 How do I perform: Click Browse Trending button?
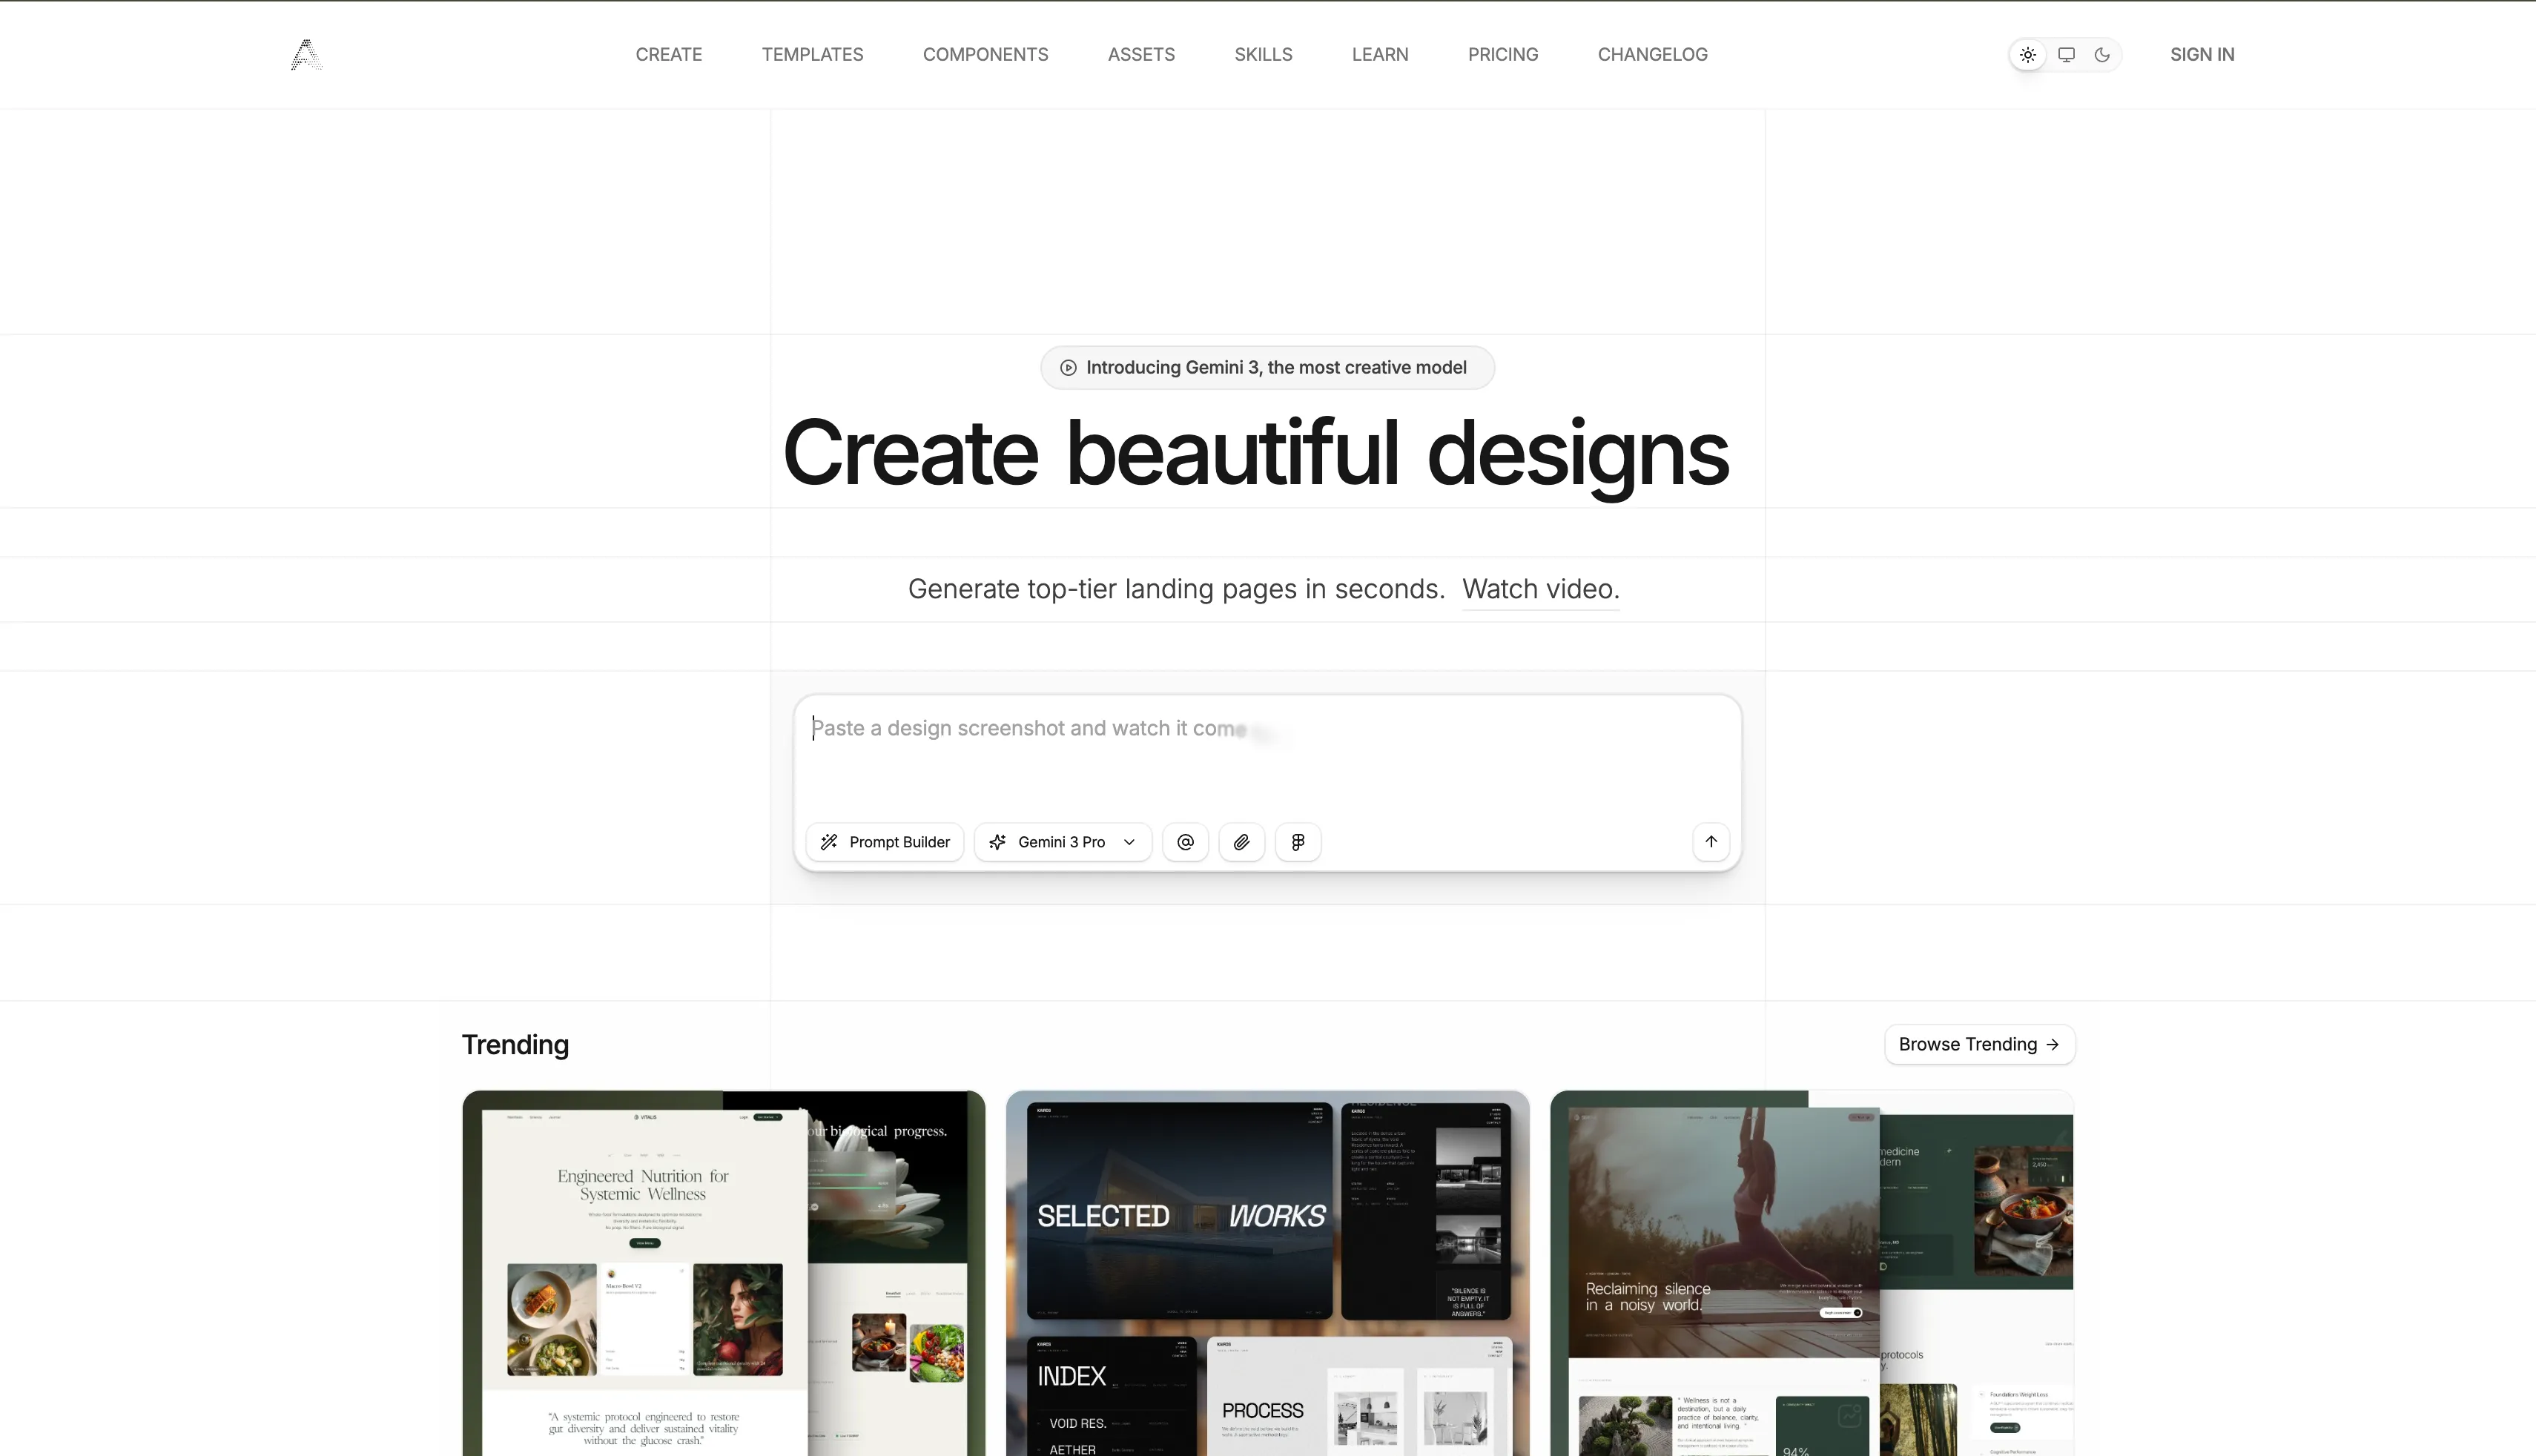pyautogui.click(x=1979, y=1044)
